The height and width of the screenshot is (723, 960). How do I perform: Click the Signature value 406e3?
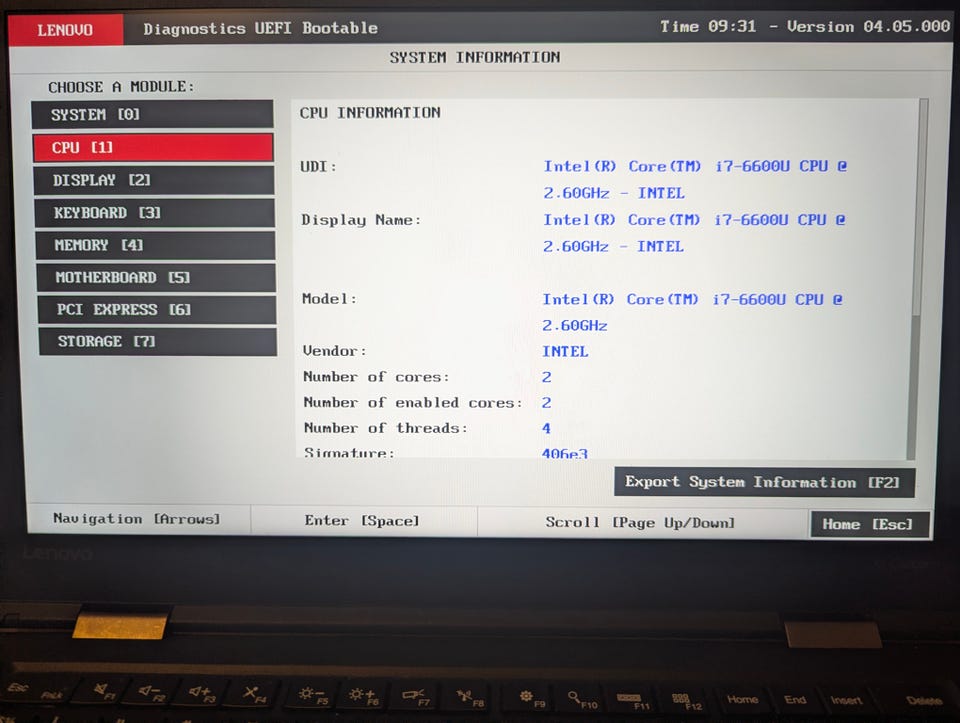coord(564,454)
